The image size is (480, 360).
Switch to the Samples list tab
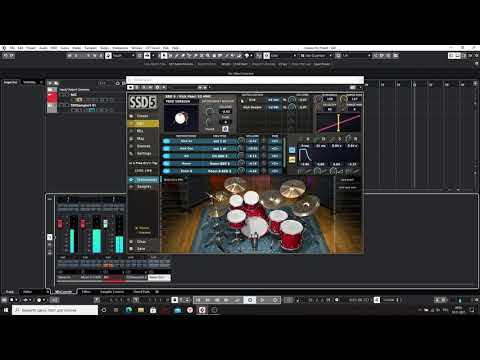coord(144,187)
